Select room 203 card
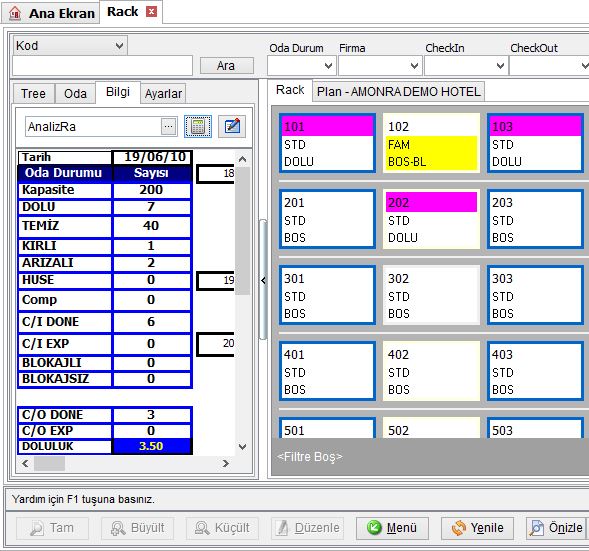The height and width of the screenshot is (551, 589). pos(535,219)
